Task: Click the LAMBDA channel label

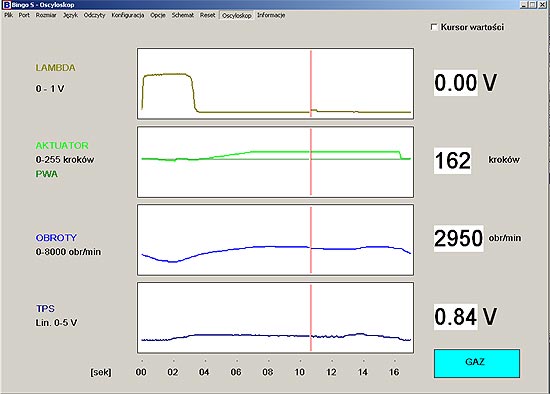Action: [55, 68]
